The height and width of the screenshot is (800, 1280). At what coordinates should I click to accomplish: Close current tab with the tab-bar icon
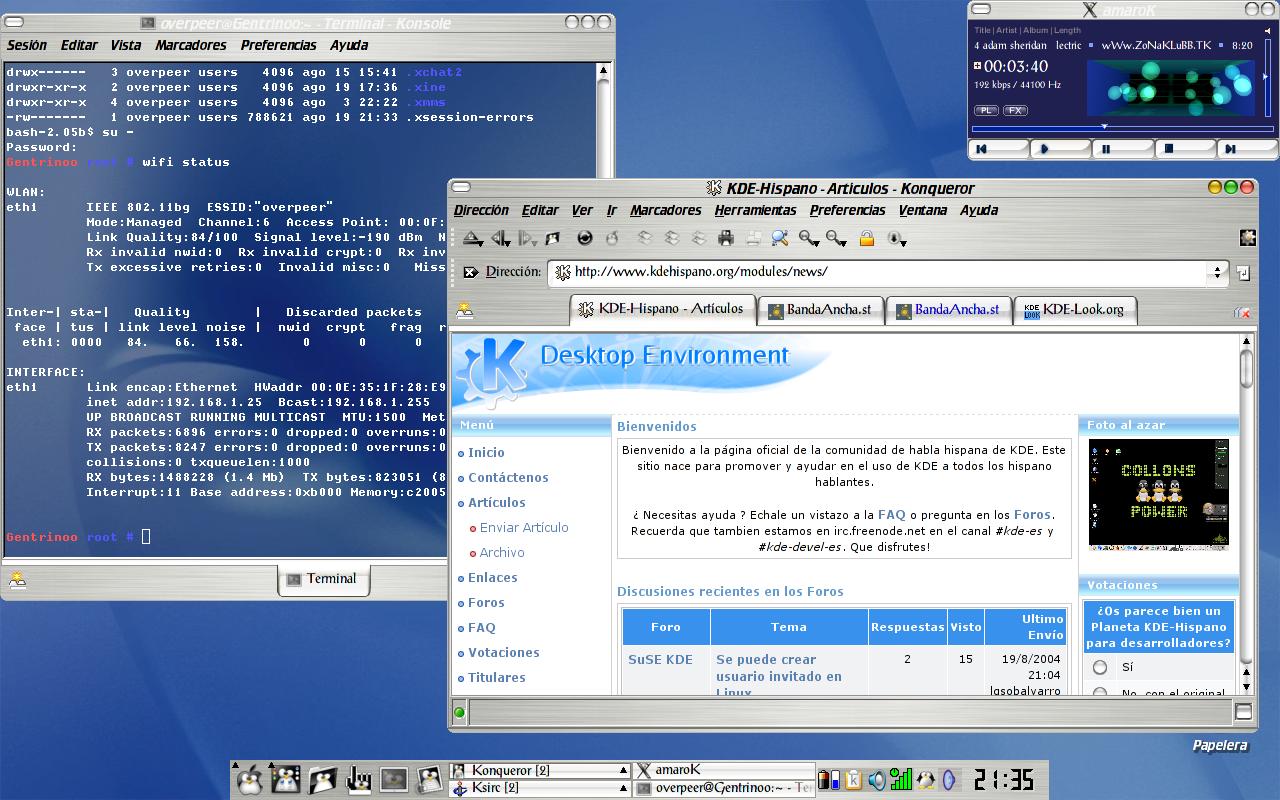1241,312
